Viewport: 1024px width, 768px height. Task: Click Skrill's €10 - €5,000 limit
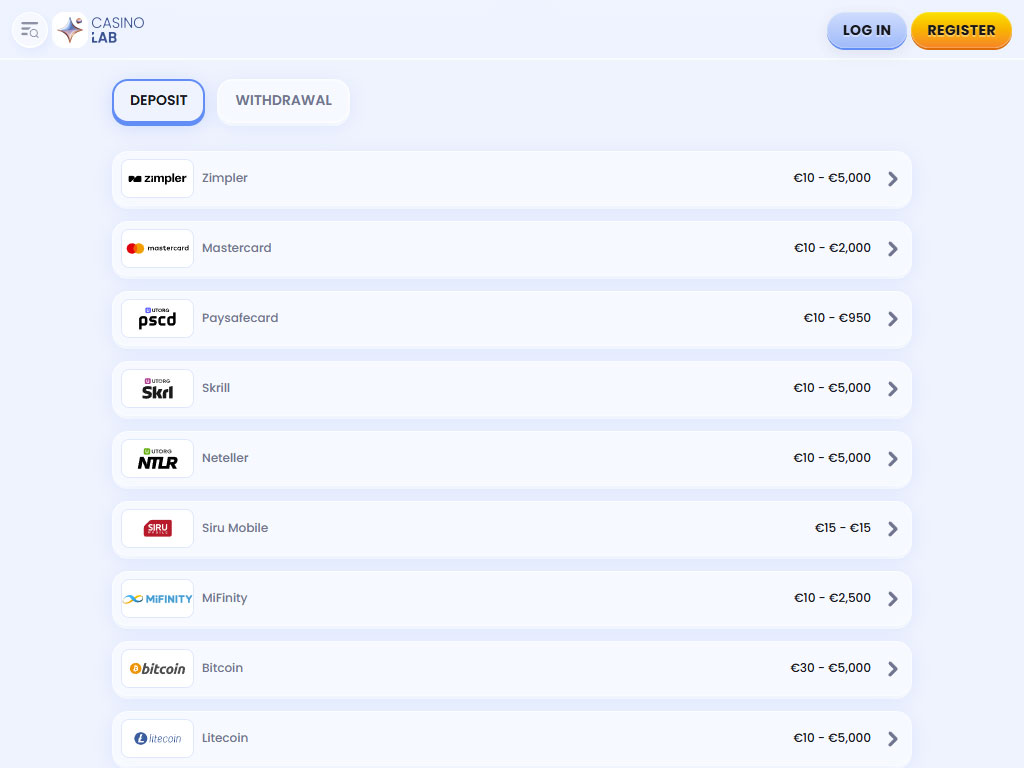click(831, 388)
